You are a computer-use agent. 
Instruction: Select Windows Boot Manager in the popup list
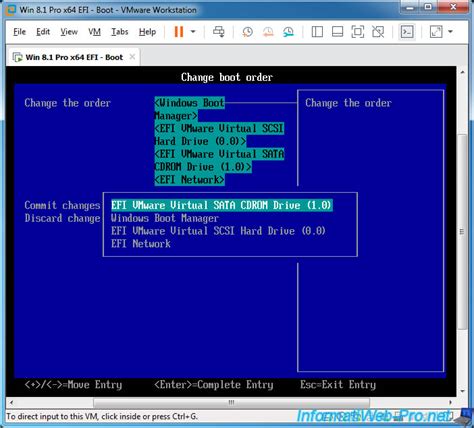165,218
